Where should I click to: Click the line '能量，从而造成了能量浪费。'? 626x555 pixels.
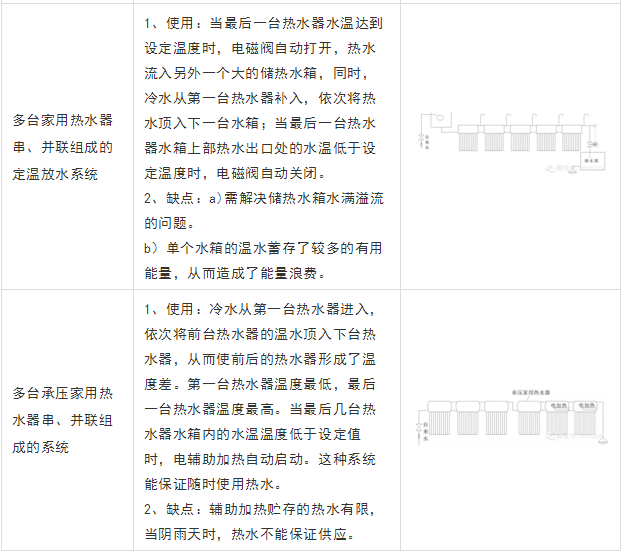point(235,274)
